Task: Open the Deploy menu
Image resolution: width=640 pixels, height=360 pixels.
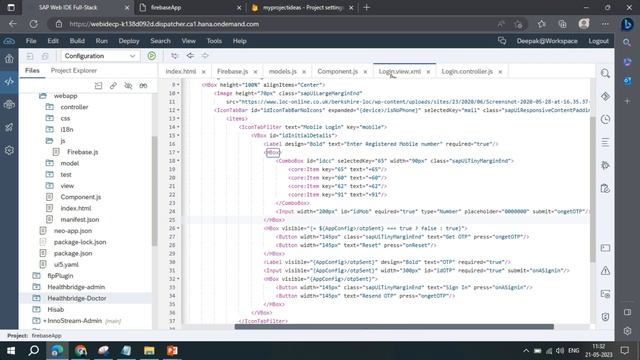Action: point(129,41)
